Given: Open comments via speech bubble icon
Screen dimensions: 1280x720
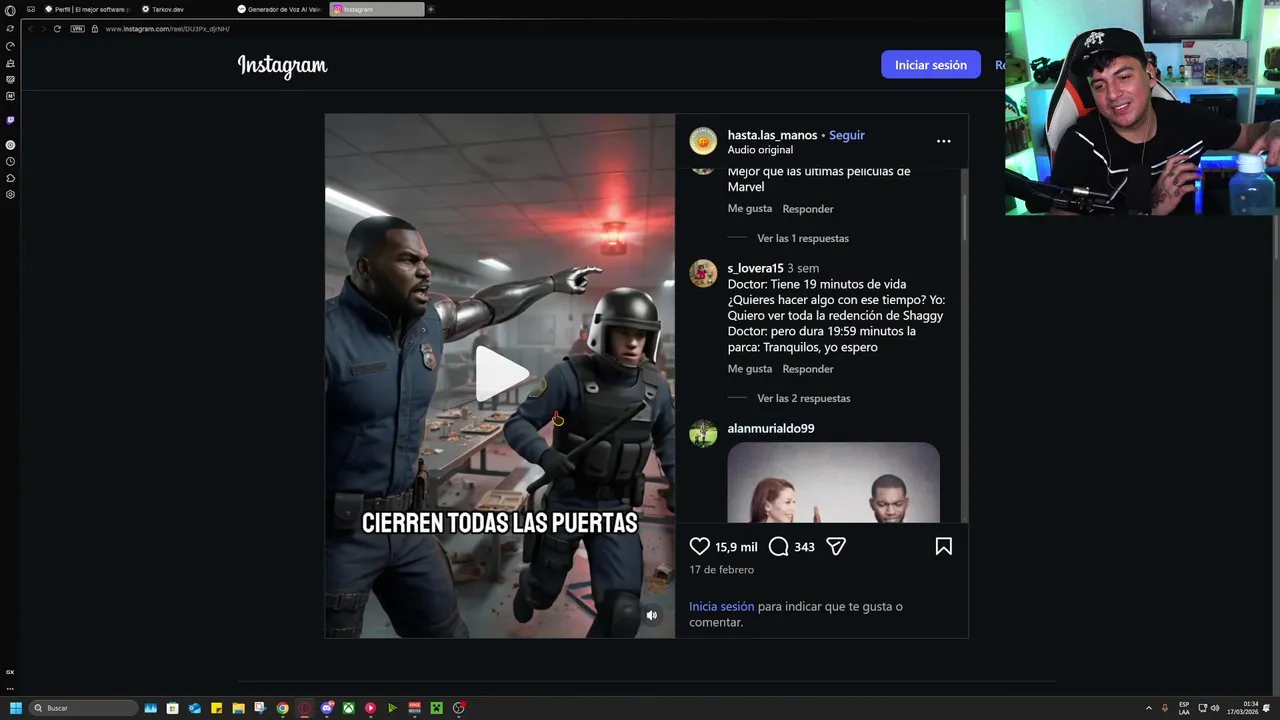Looking at the screenshot, I should pos(779,546).
